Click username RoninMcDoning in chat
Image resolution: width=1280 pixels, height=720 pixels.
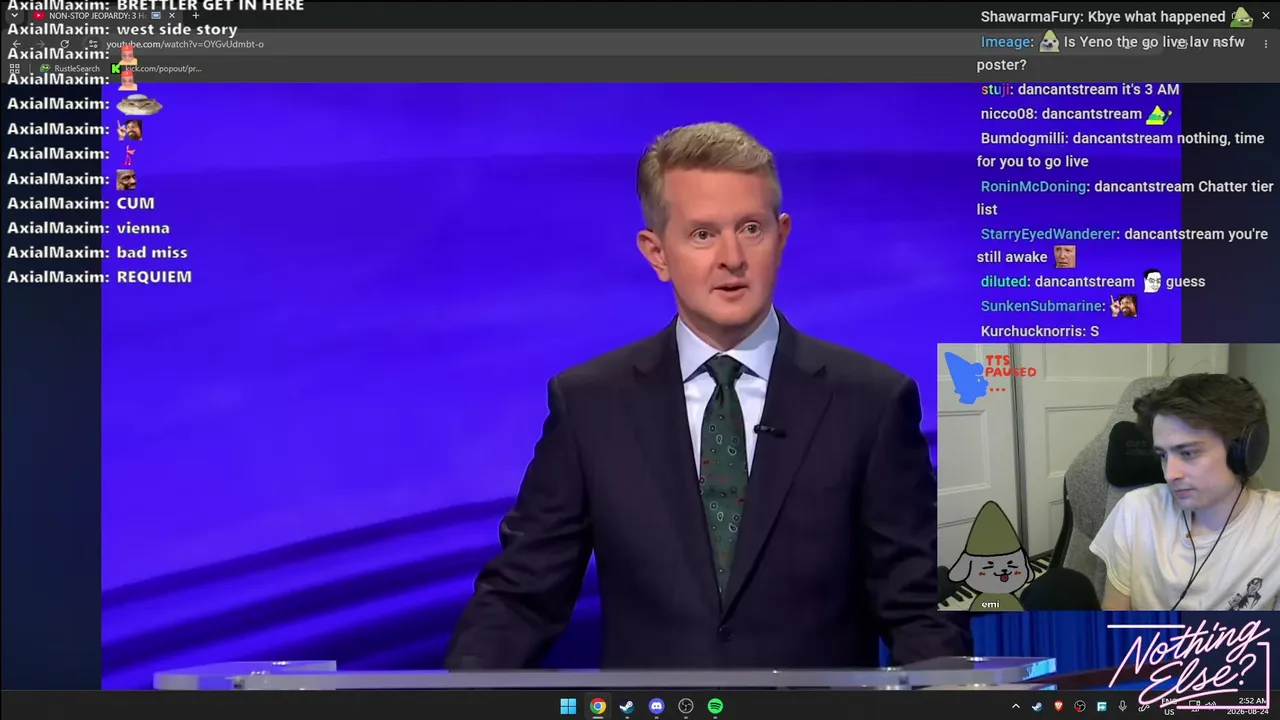(1033, 186)
